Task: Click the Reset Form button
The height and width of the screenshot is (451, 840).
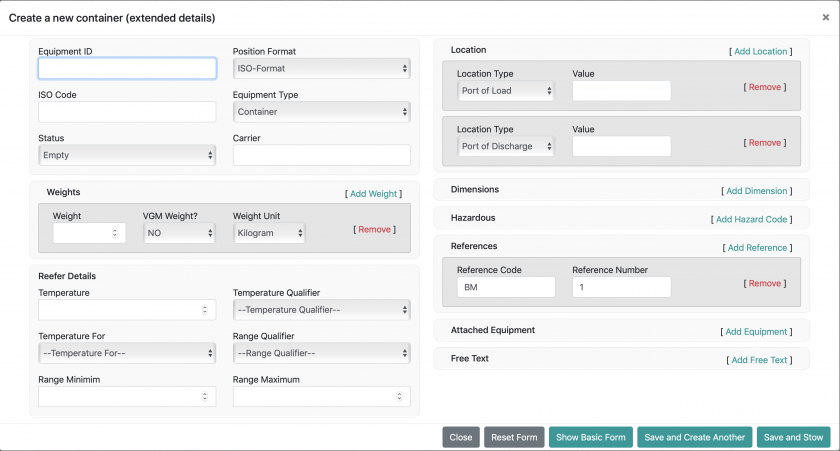Action: coord(514,437)
